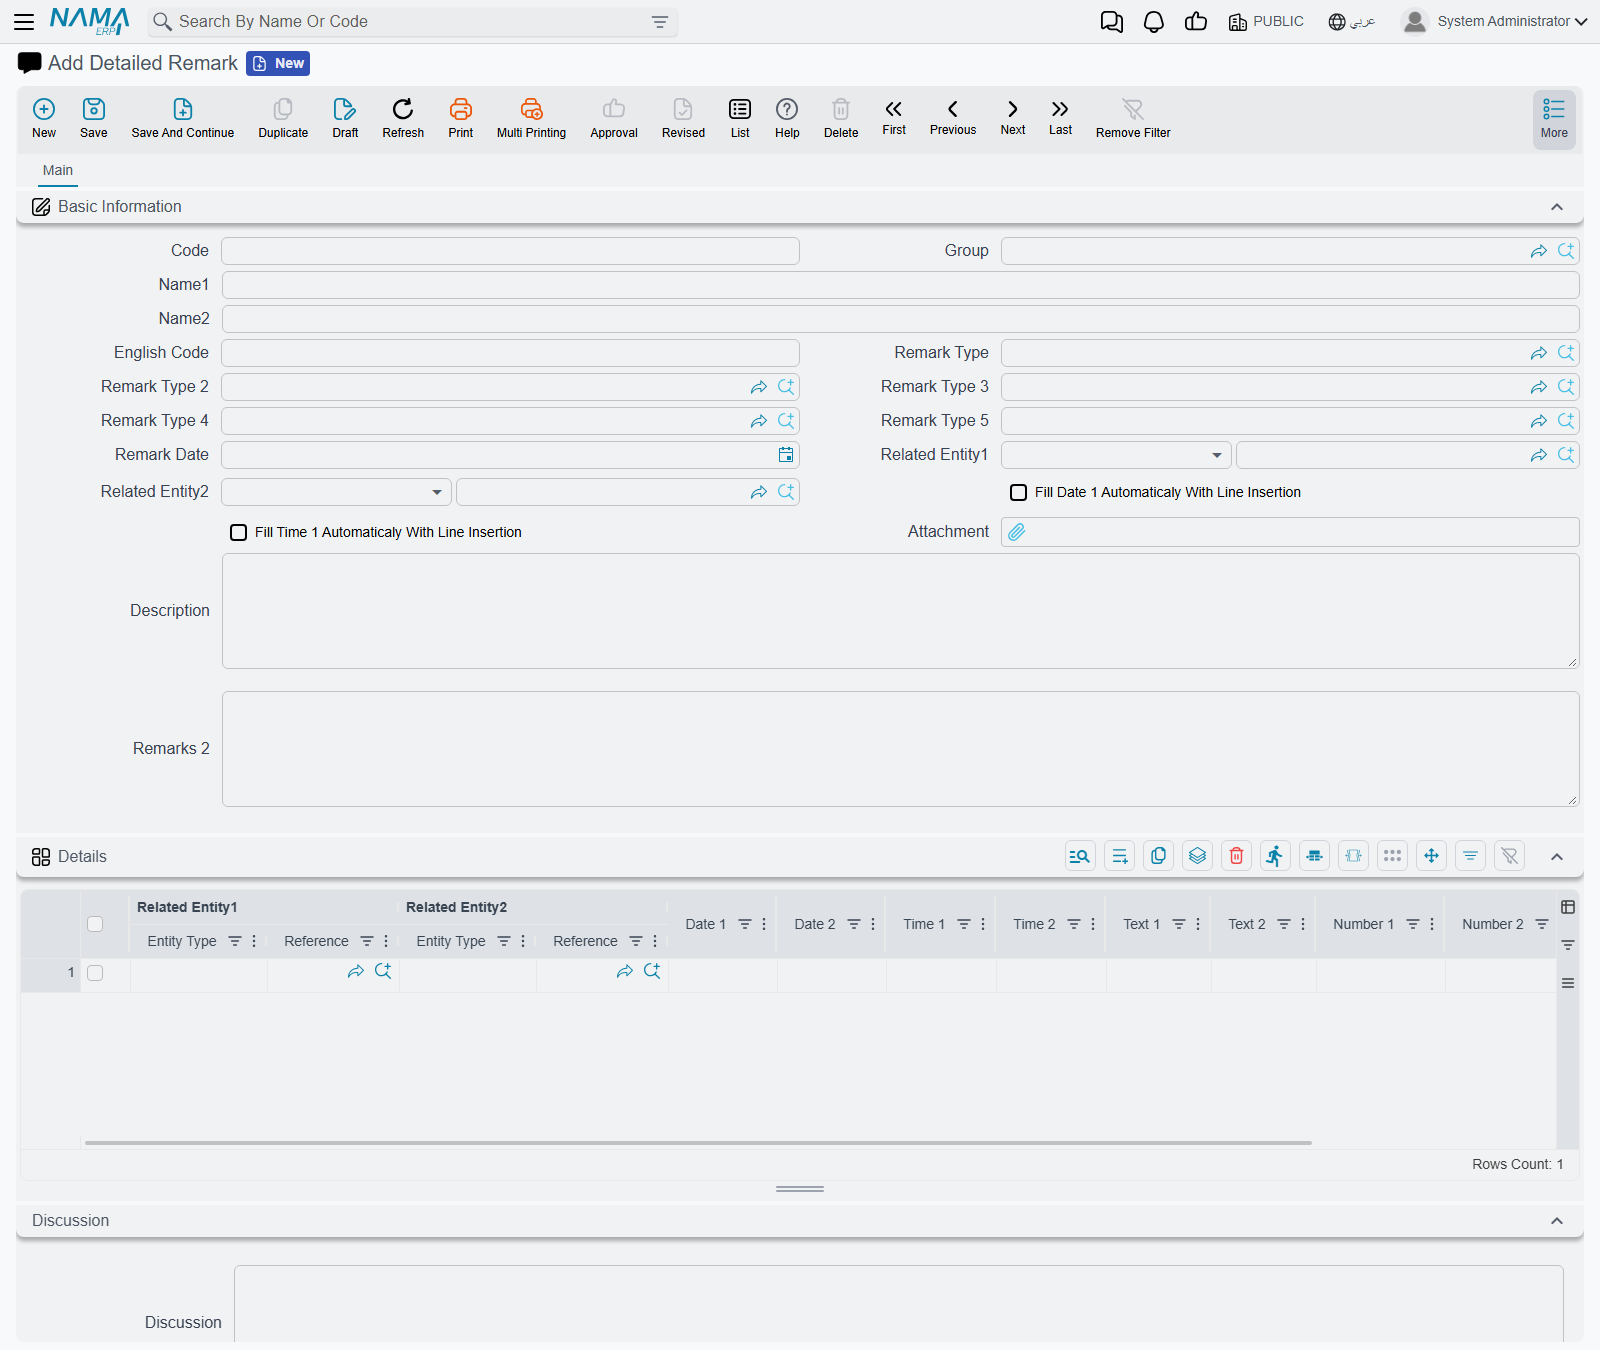Image resolution: width=1600 pixels, height=1350 pixels.
Task: Open Remark Type 2 lookup search icon
Action: [x=786, y=387]
